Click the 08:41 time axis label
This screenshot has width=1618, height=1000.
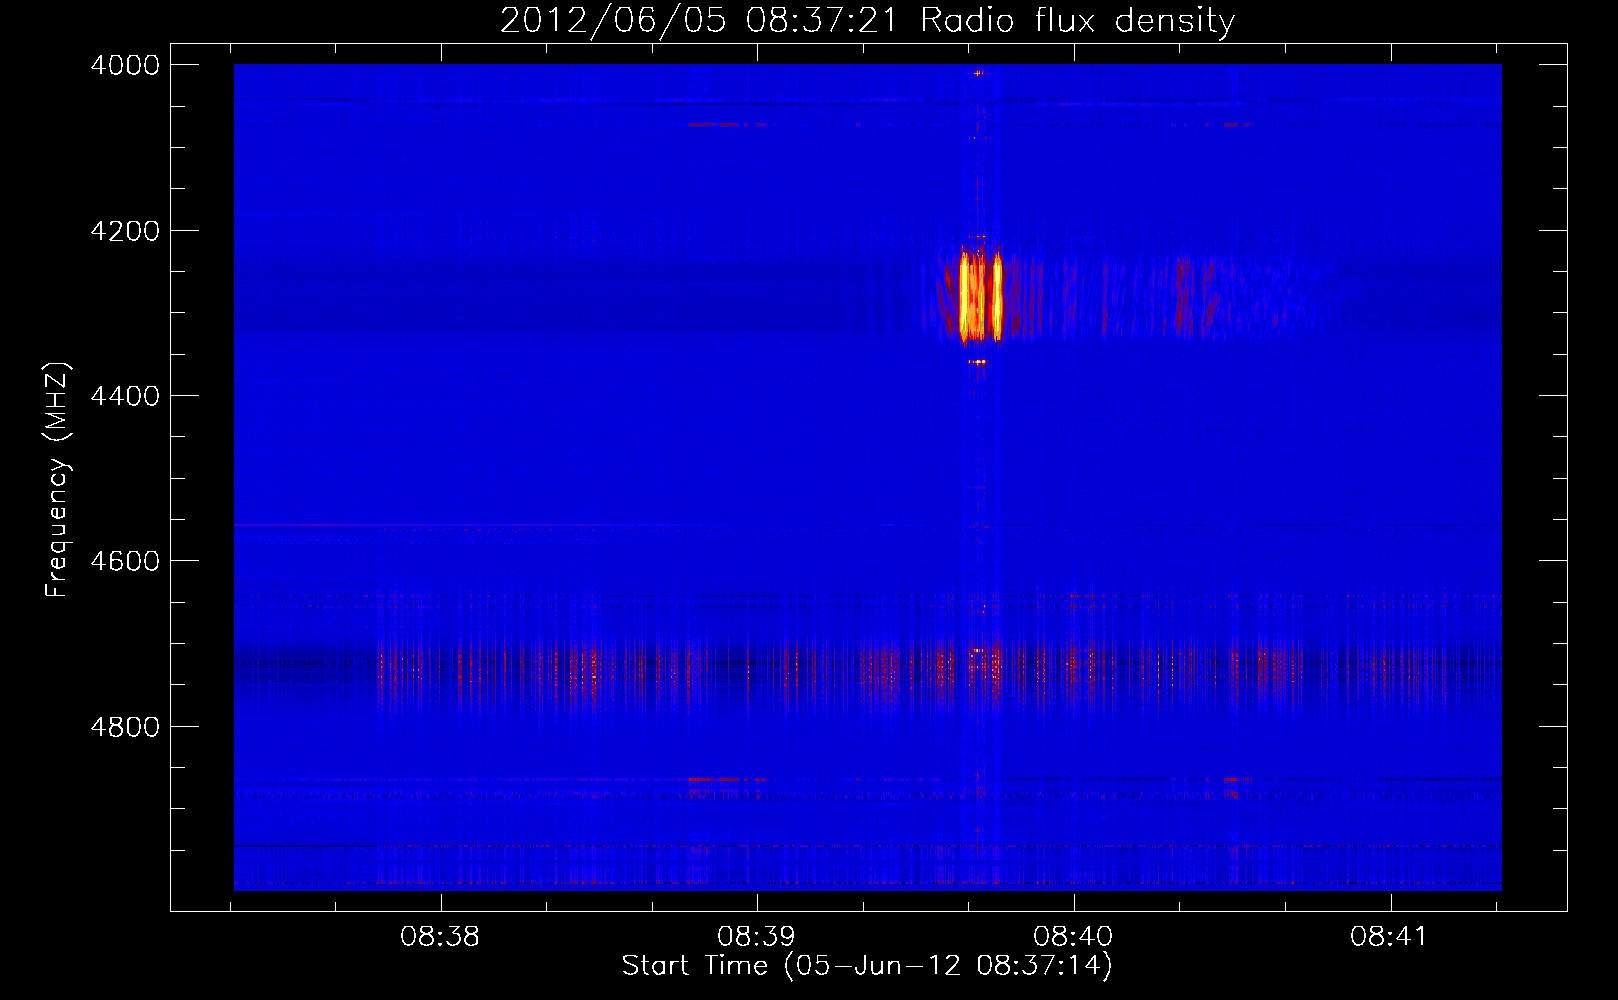coord(1390,937)
